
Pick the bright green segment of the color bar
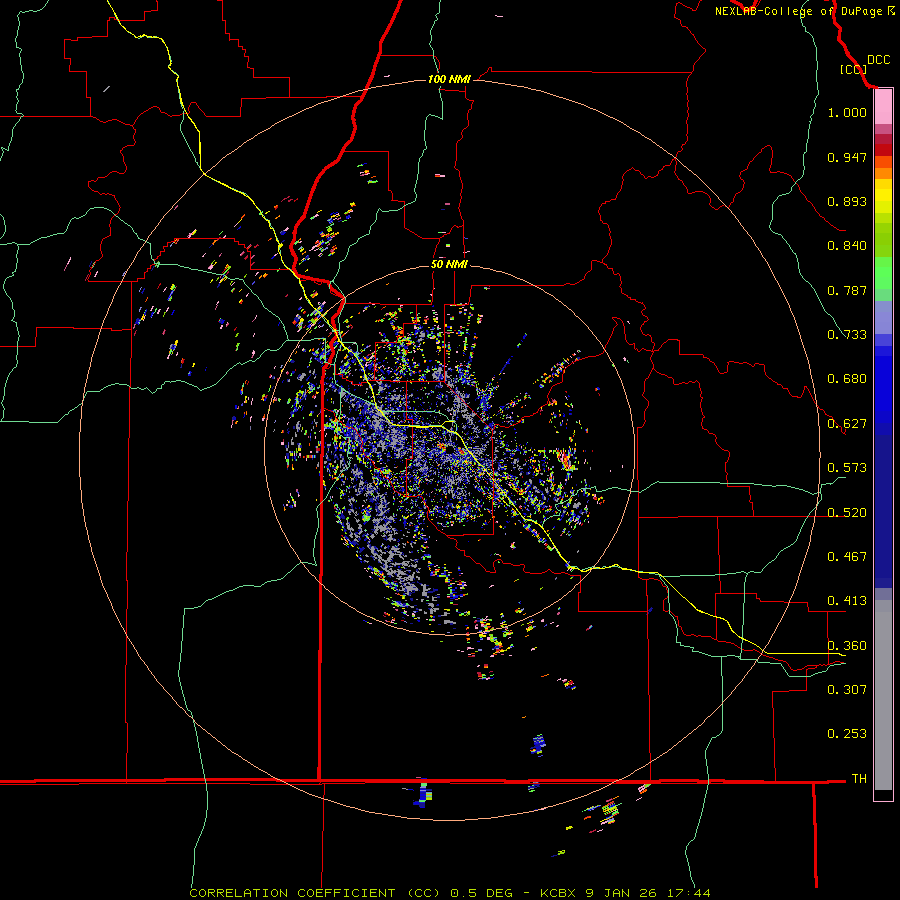tap(883, 273)
